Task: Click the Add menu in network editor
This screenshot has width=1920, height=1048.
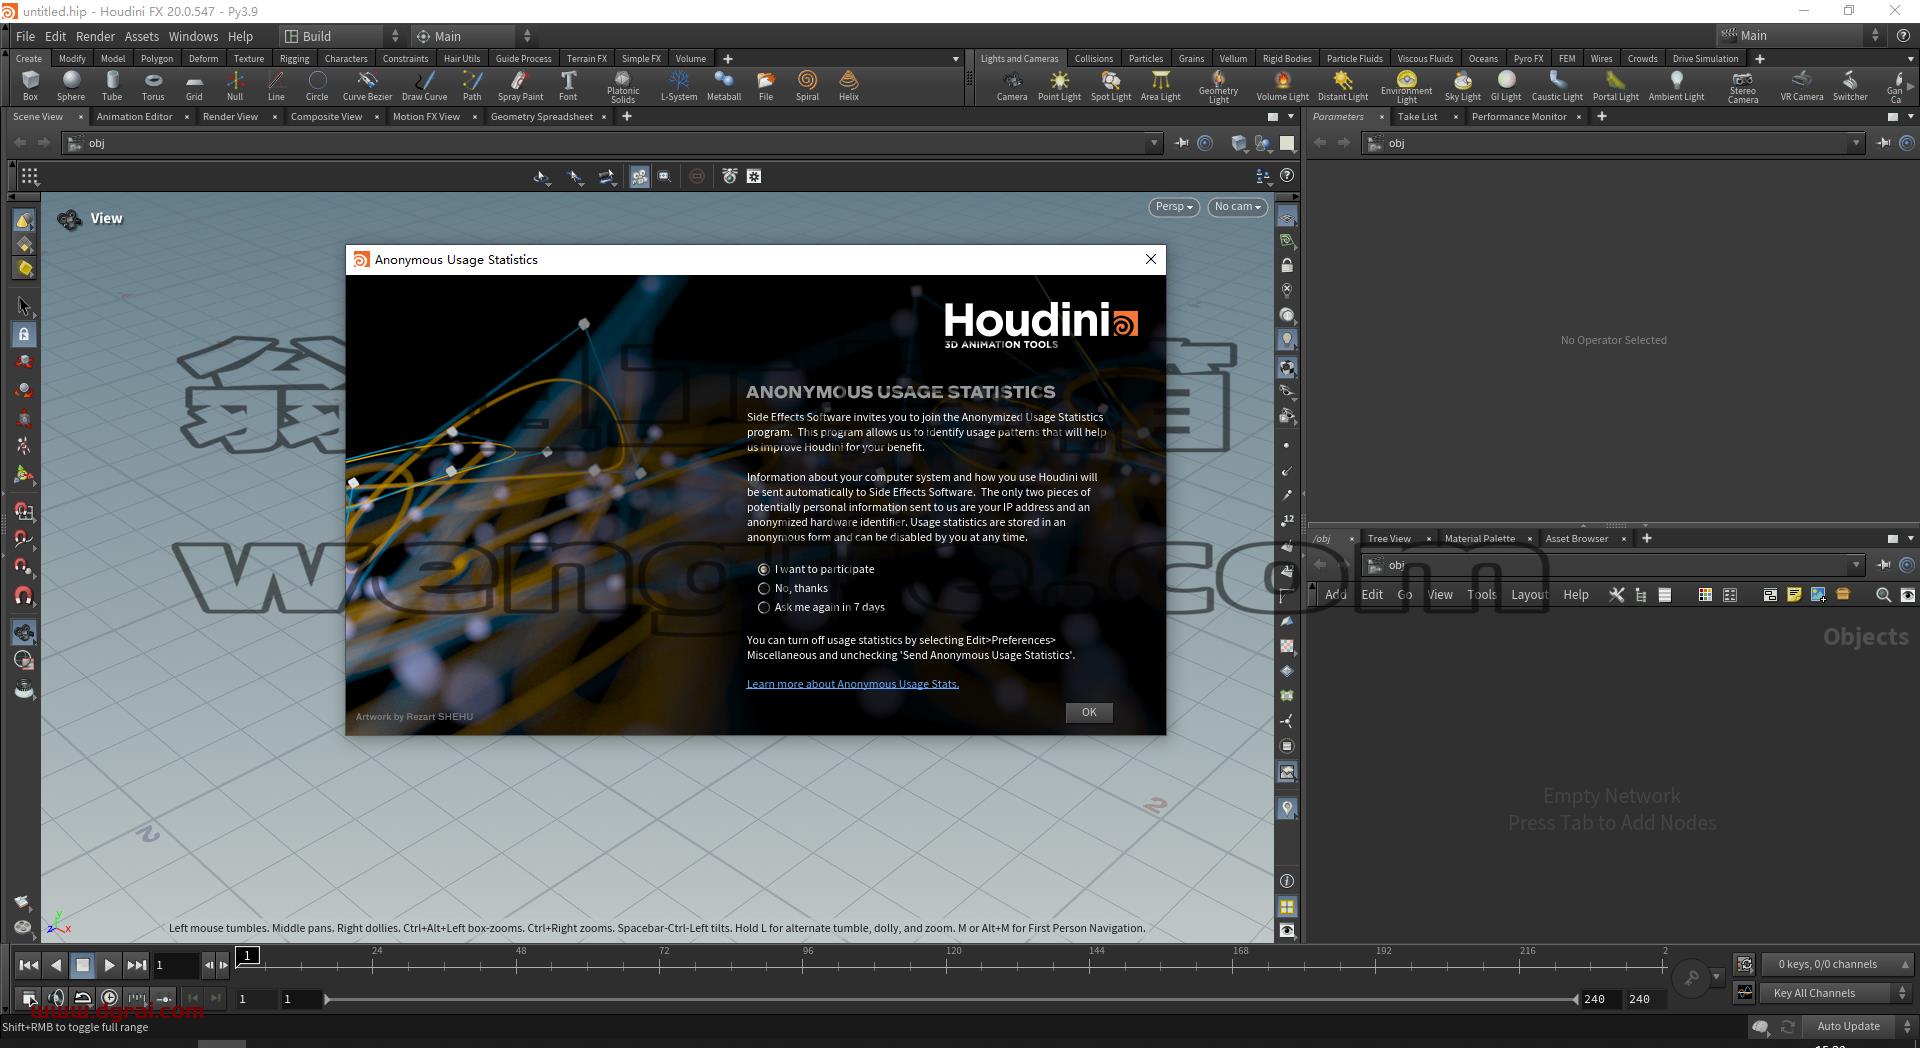Action: (x=1336, y=594)
